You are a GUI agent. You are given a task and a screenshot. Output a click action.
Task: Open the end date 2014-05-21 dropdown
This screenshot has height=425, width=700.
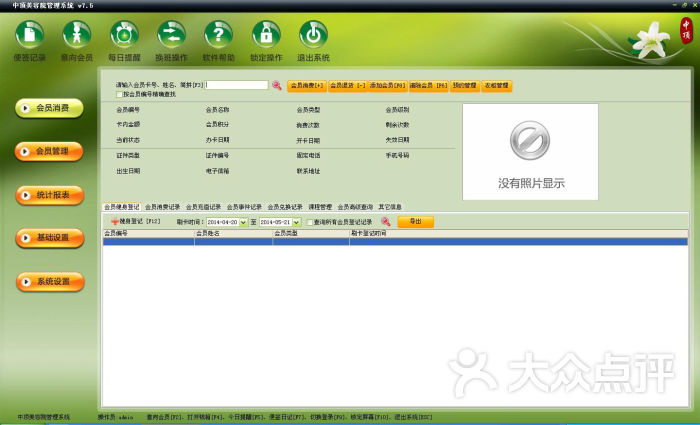click(298, 222)
